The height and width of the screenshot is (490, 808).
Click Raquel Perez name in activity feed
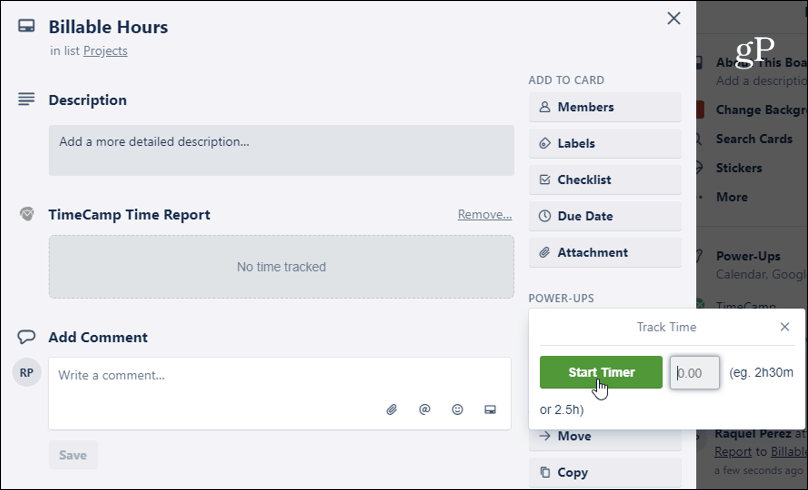pos(752,434)
